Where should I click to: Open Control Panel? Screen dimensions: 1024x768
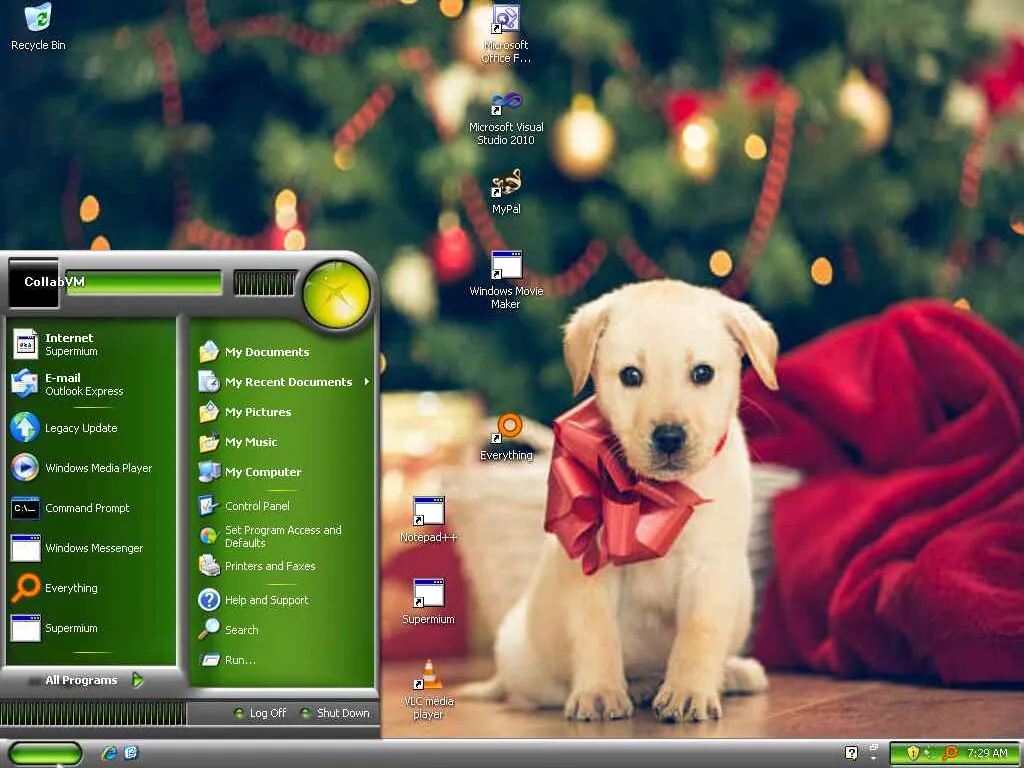coord(283,505)
